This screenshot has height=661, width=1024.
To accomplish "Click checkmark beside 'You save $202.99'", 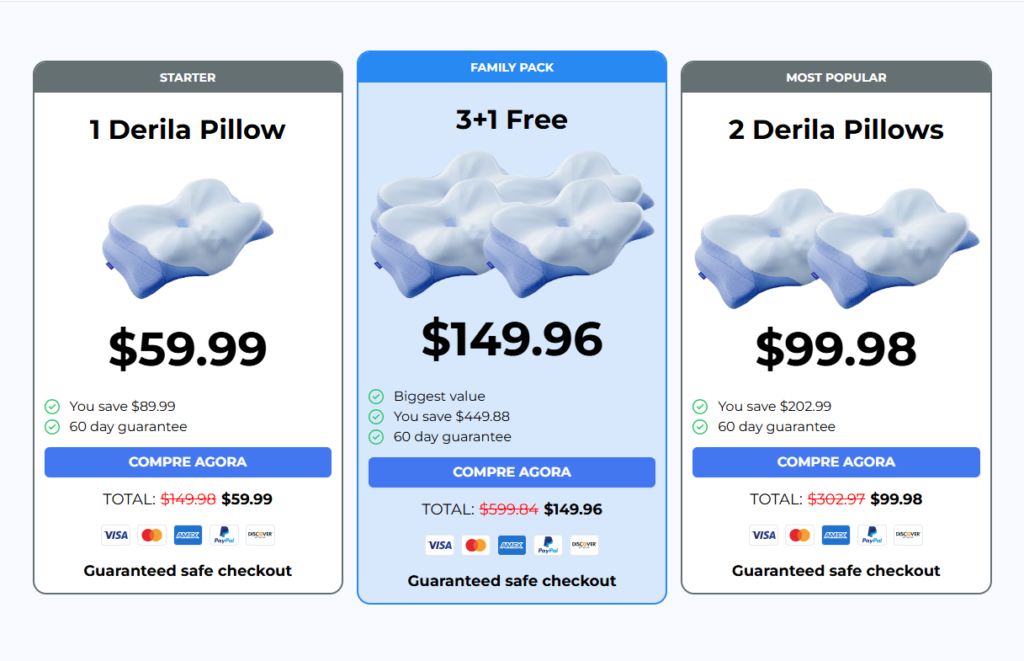I will point(700,406).
